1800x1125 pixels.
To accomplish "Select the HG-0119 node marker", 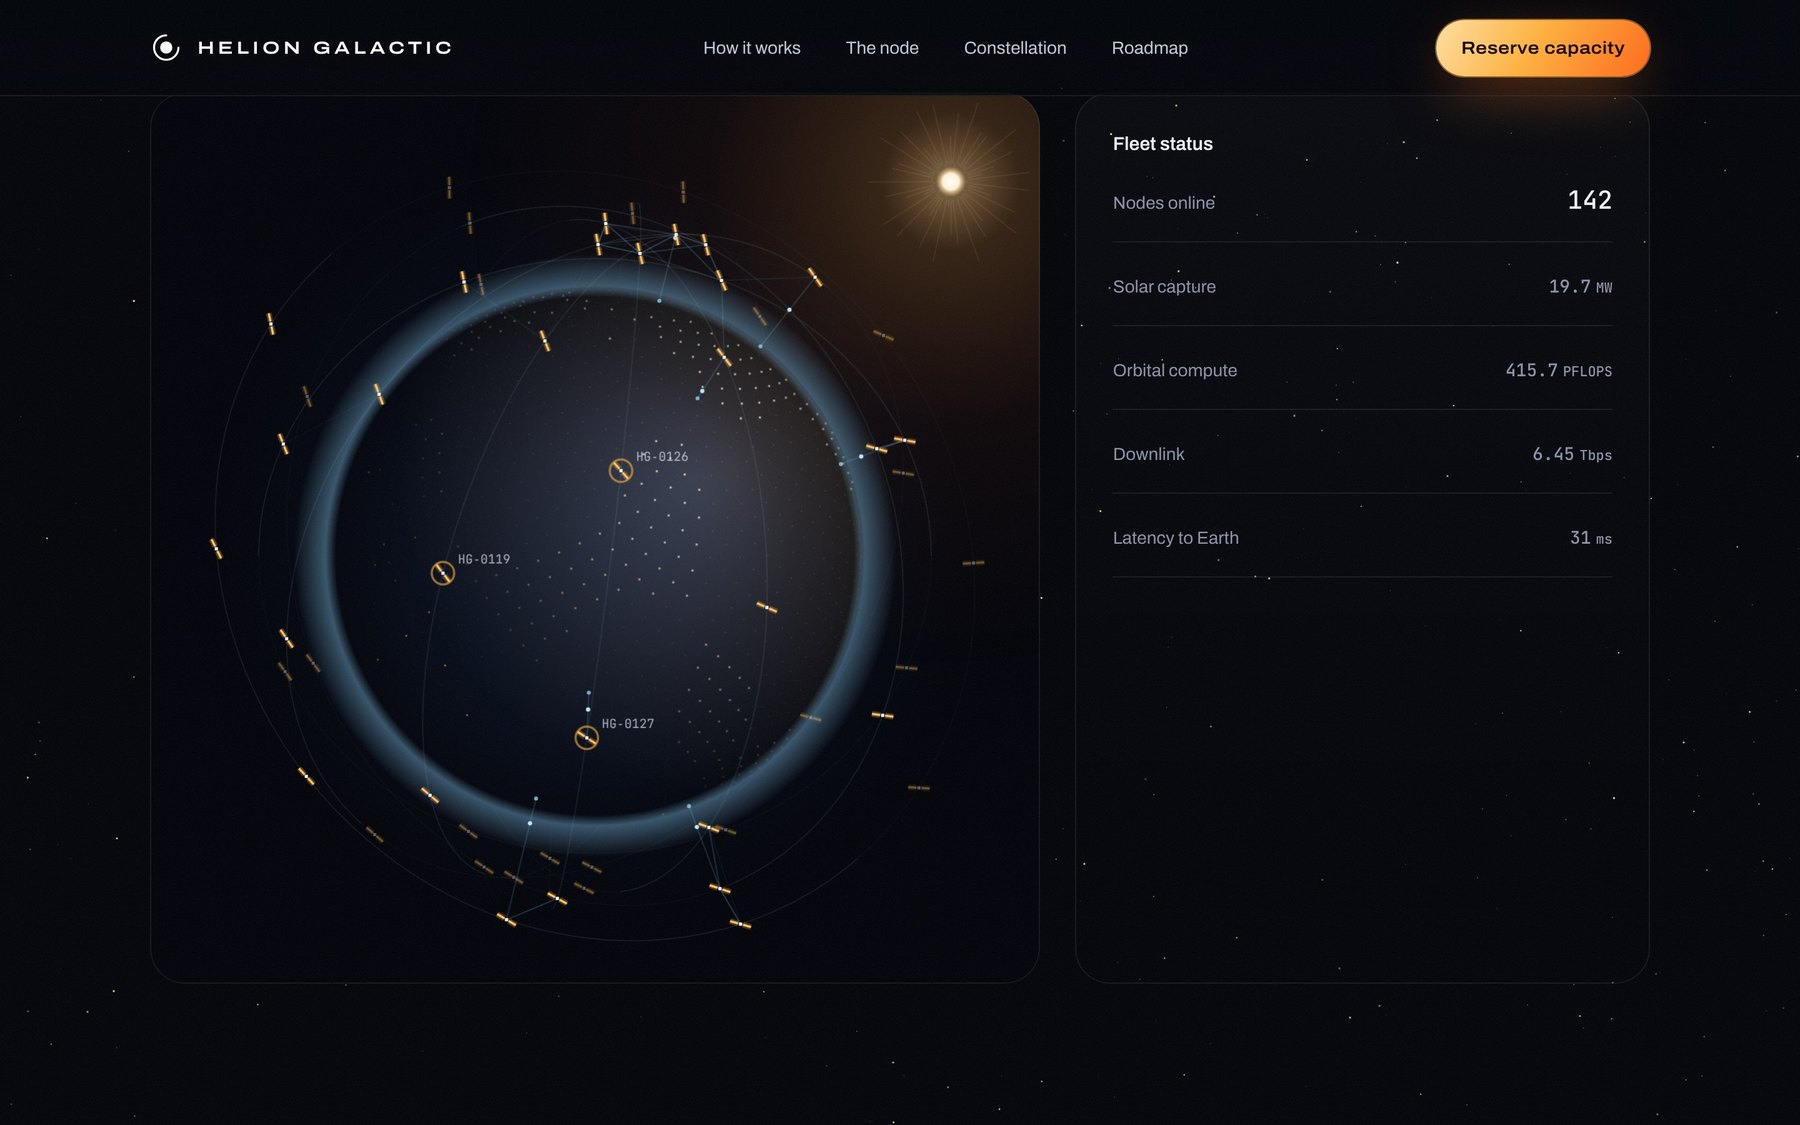I will (443, 573).
